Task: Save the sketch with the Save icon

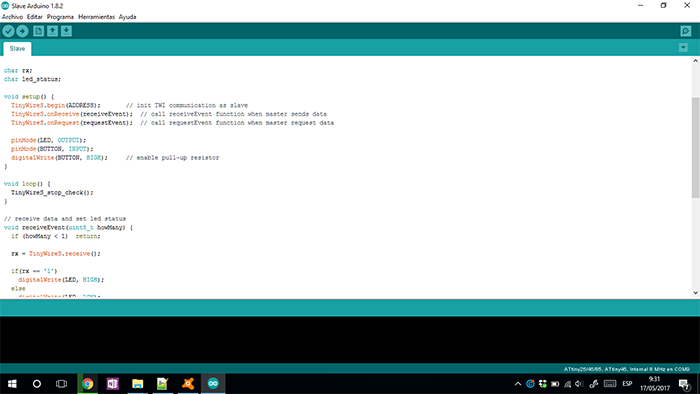Action: coord(67,31)
